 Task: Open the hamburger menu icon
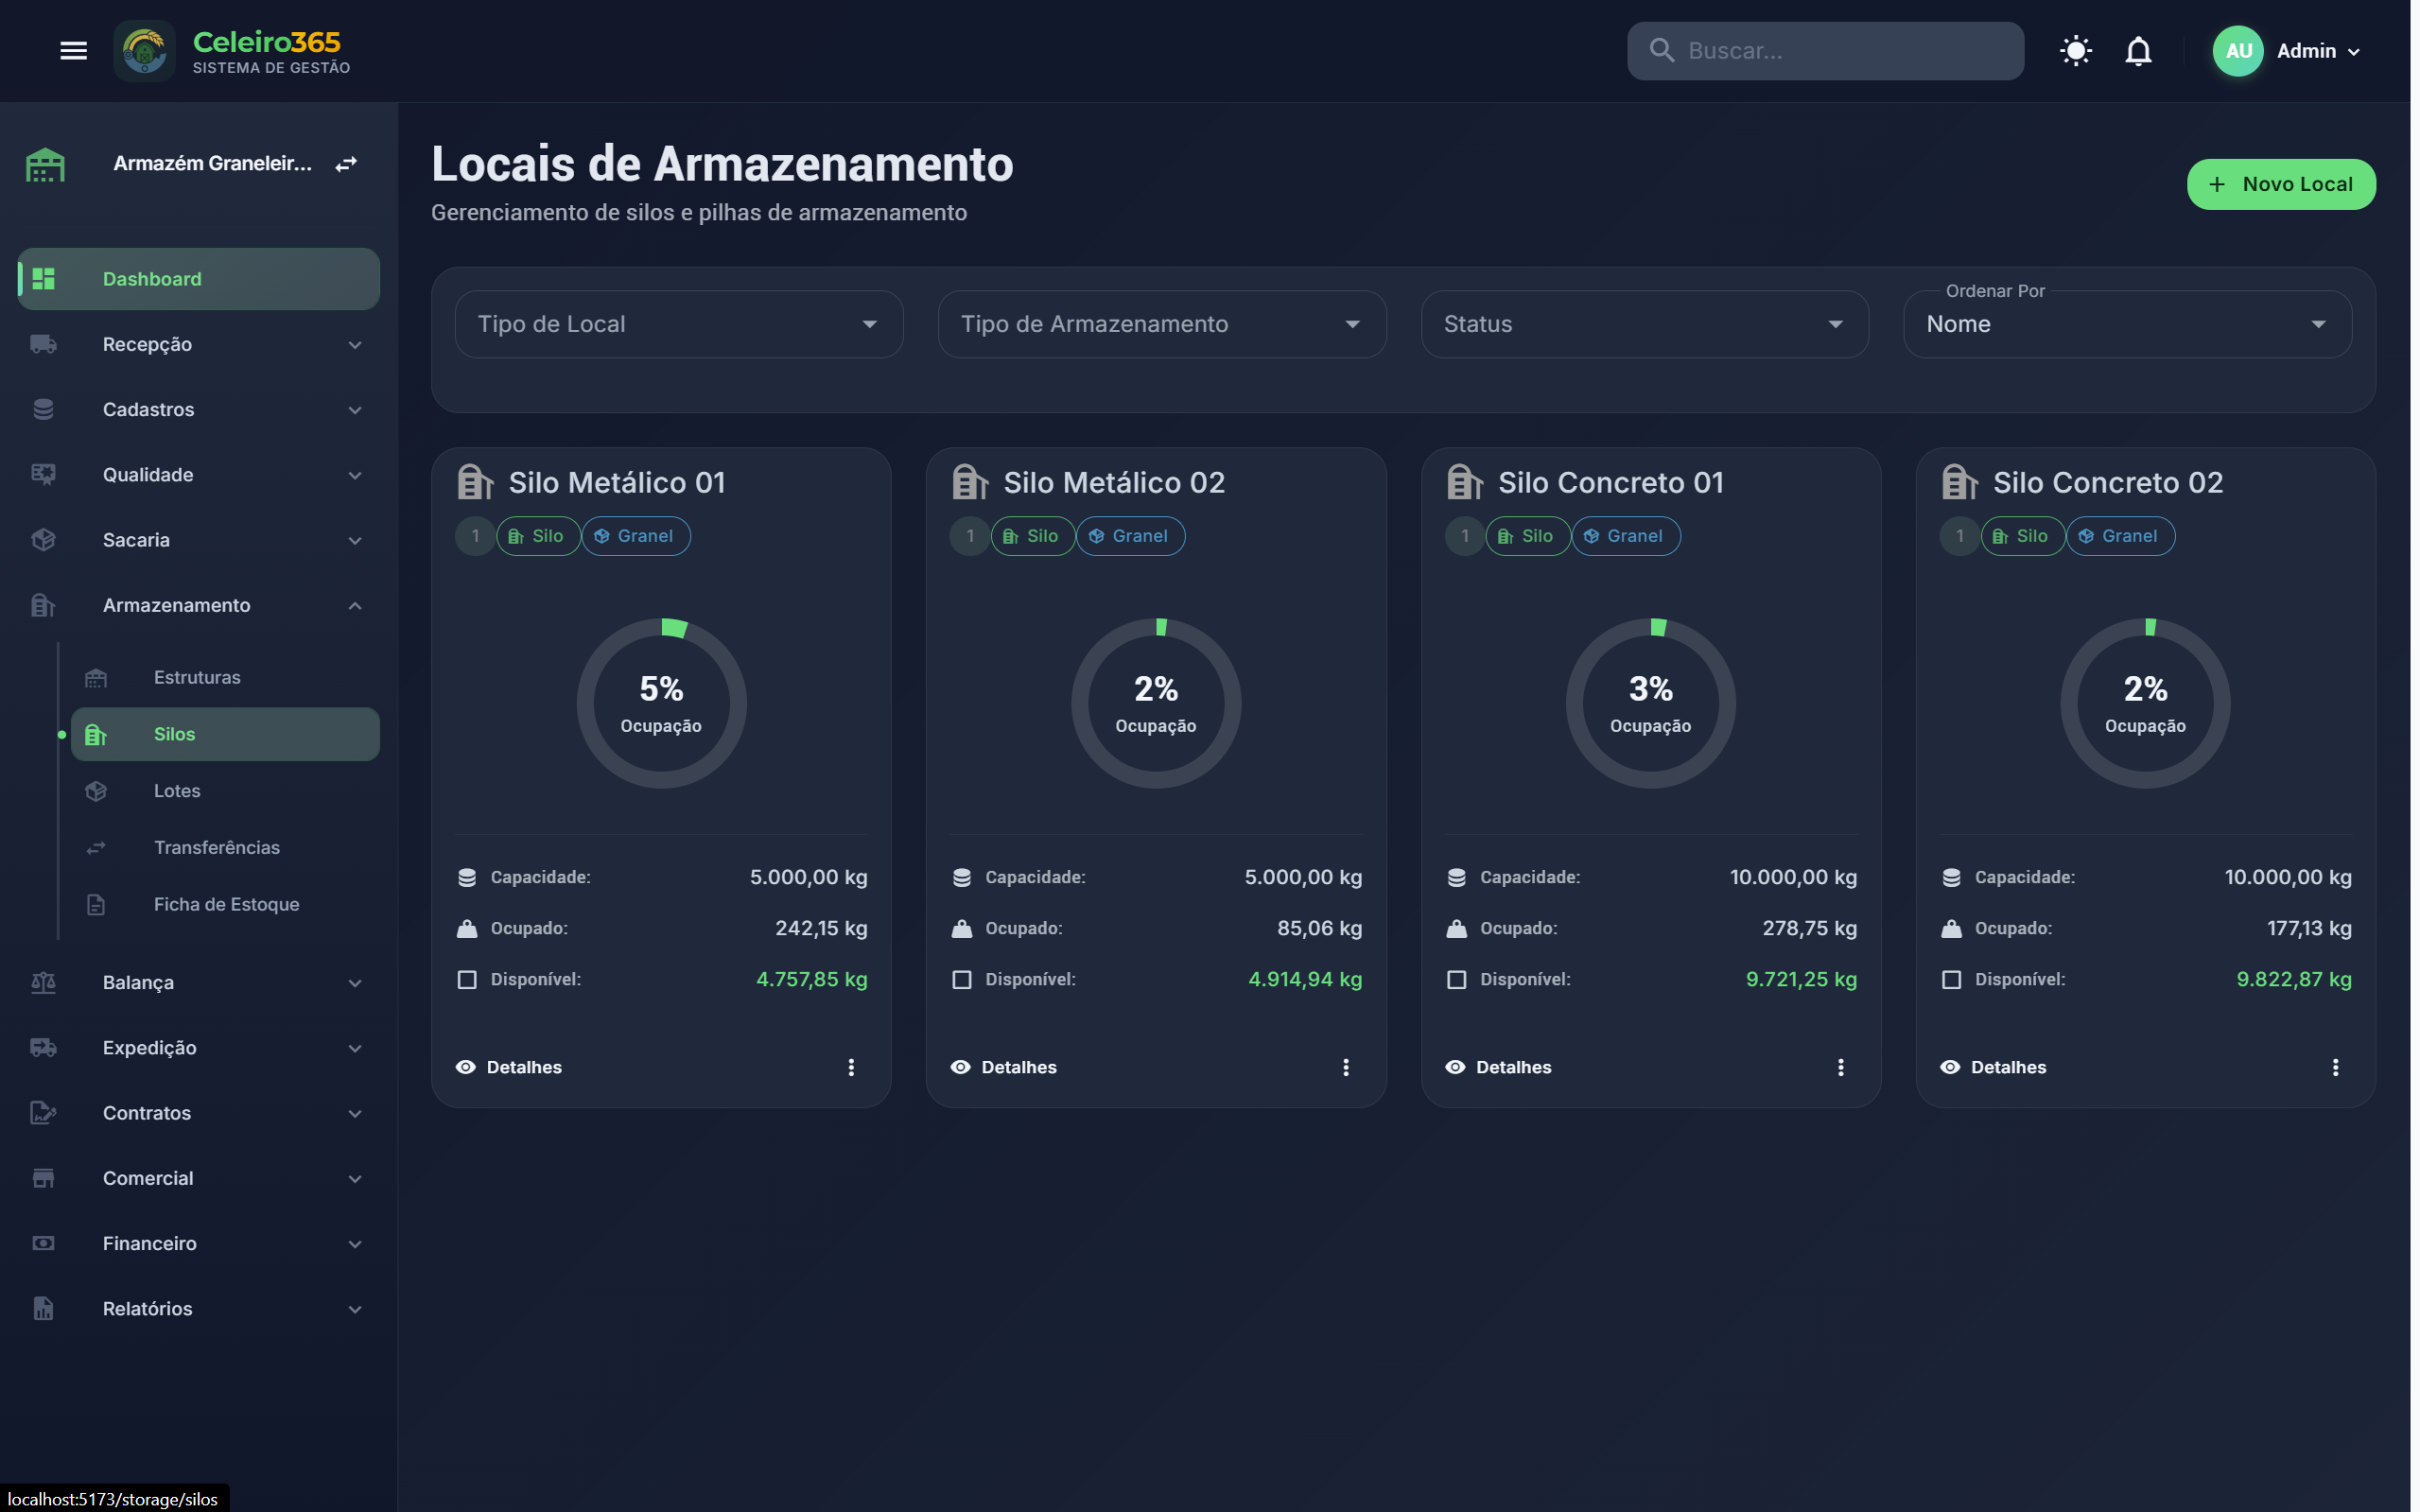(73, 51)
